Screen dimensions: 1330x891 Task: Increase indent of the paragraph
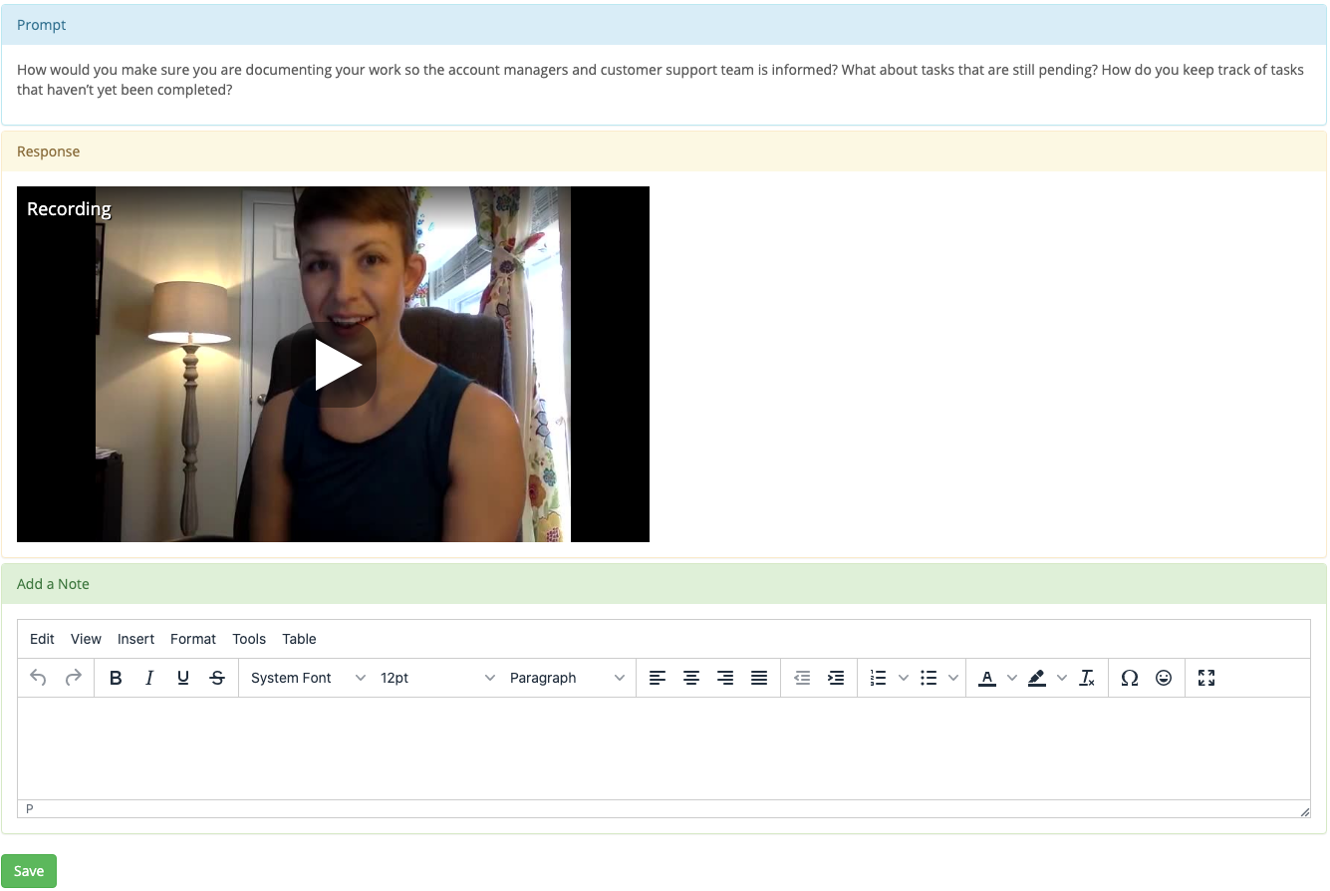(x=836, y=678)
